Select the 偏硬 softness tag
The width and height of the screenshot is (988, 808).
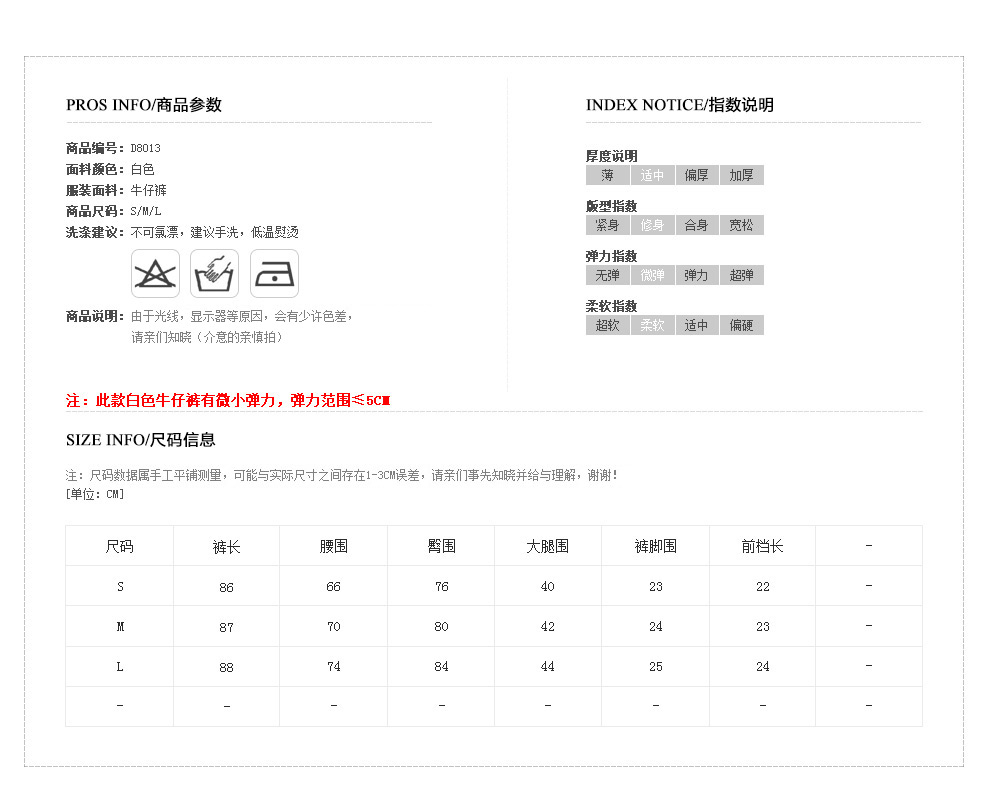click(742, 325)
